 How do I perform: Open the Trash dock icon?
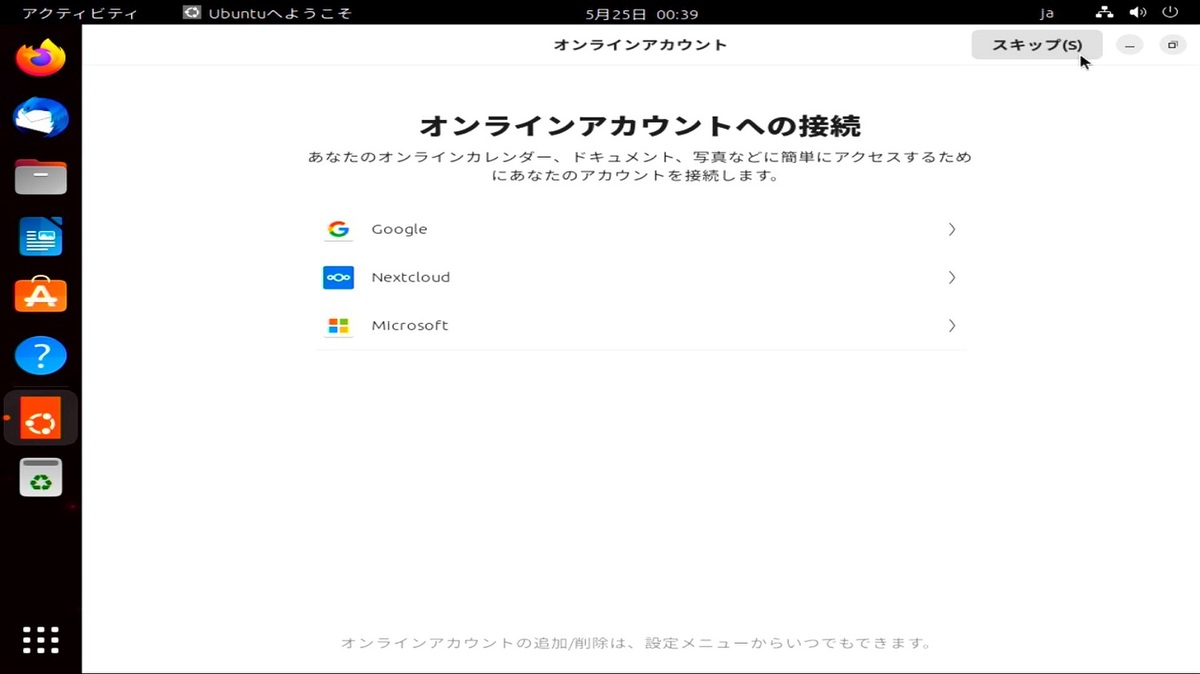[x=41, y=478]
